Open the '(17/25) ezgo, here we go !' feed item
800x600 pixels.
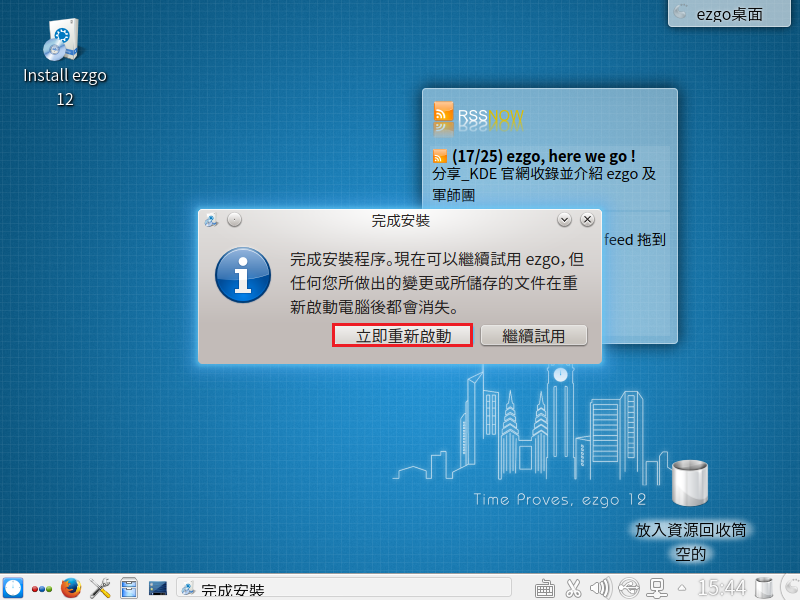click(x=543, y=156)
